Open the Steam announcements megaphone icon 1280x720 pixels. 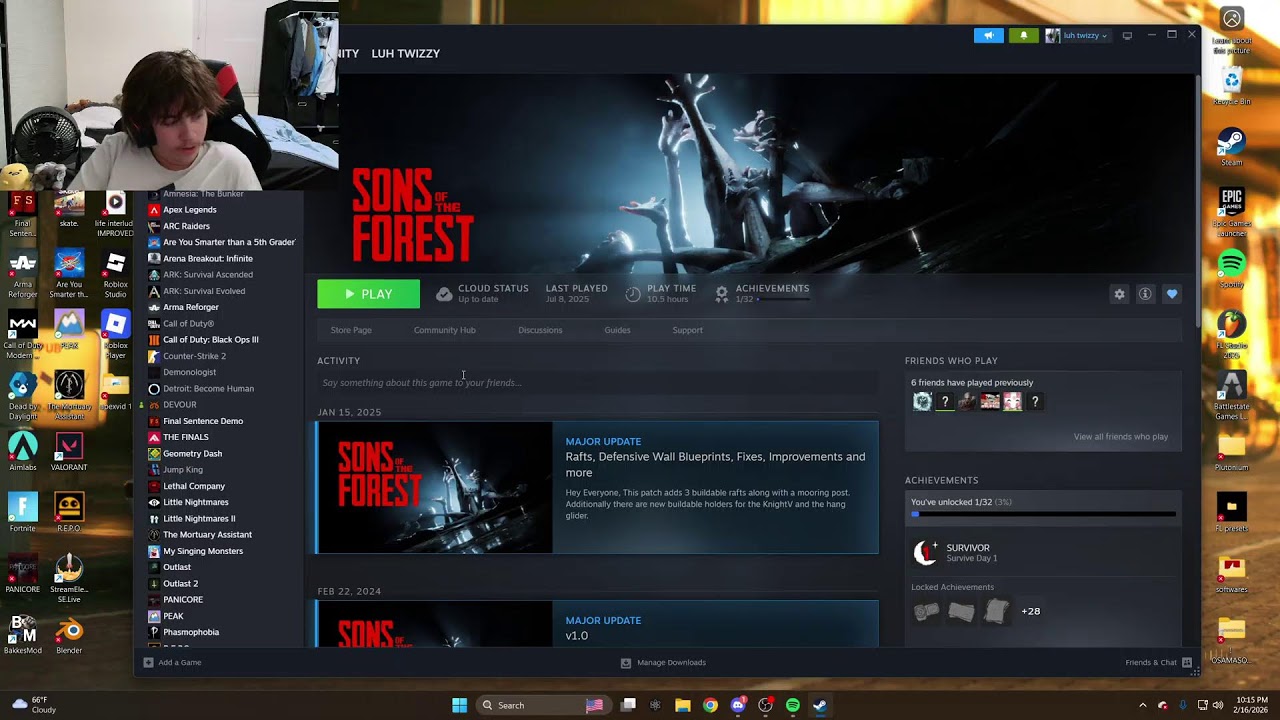tap(988, 35)
